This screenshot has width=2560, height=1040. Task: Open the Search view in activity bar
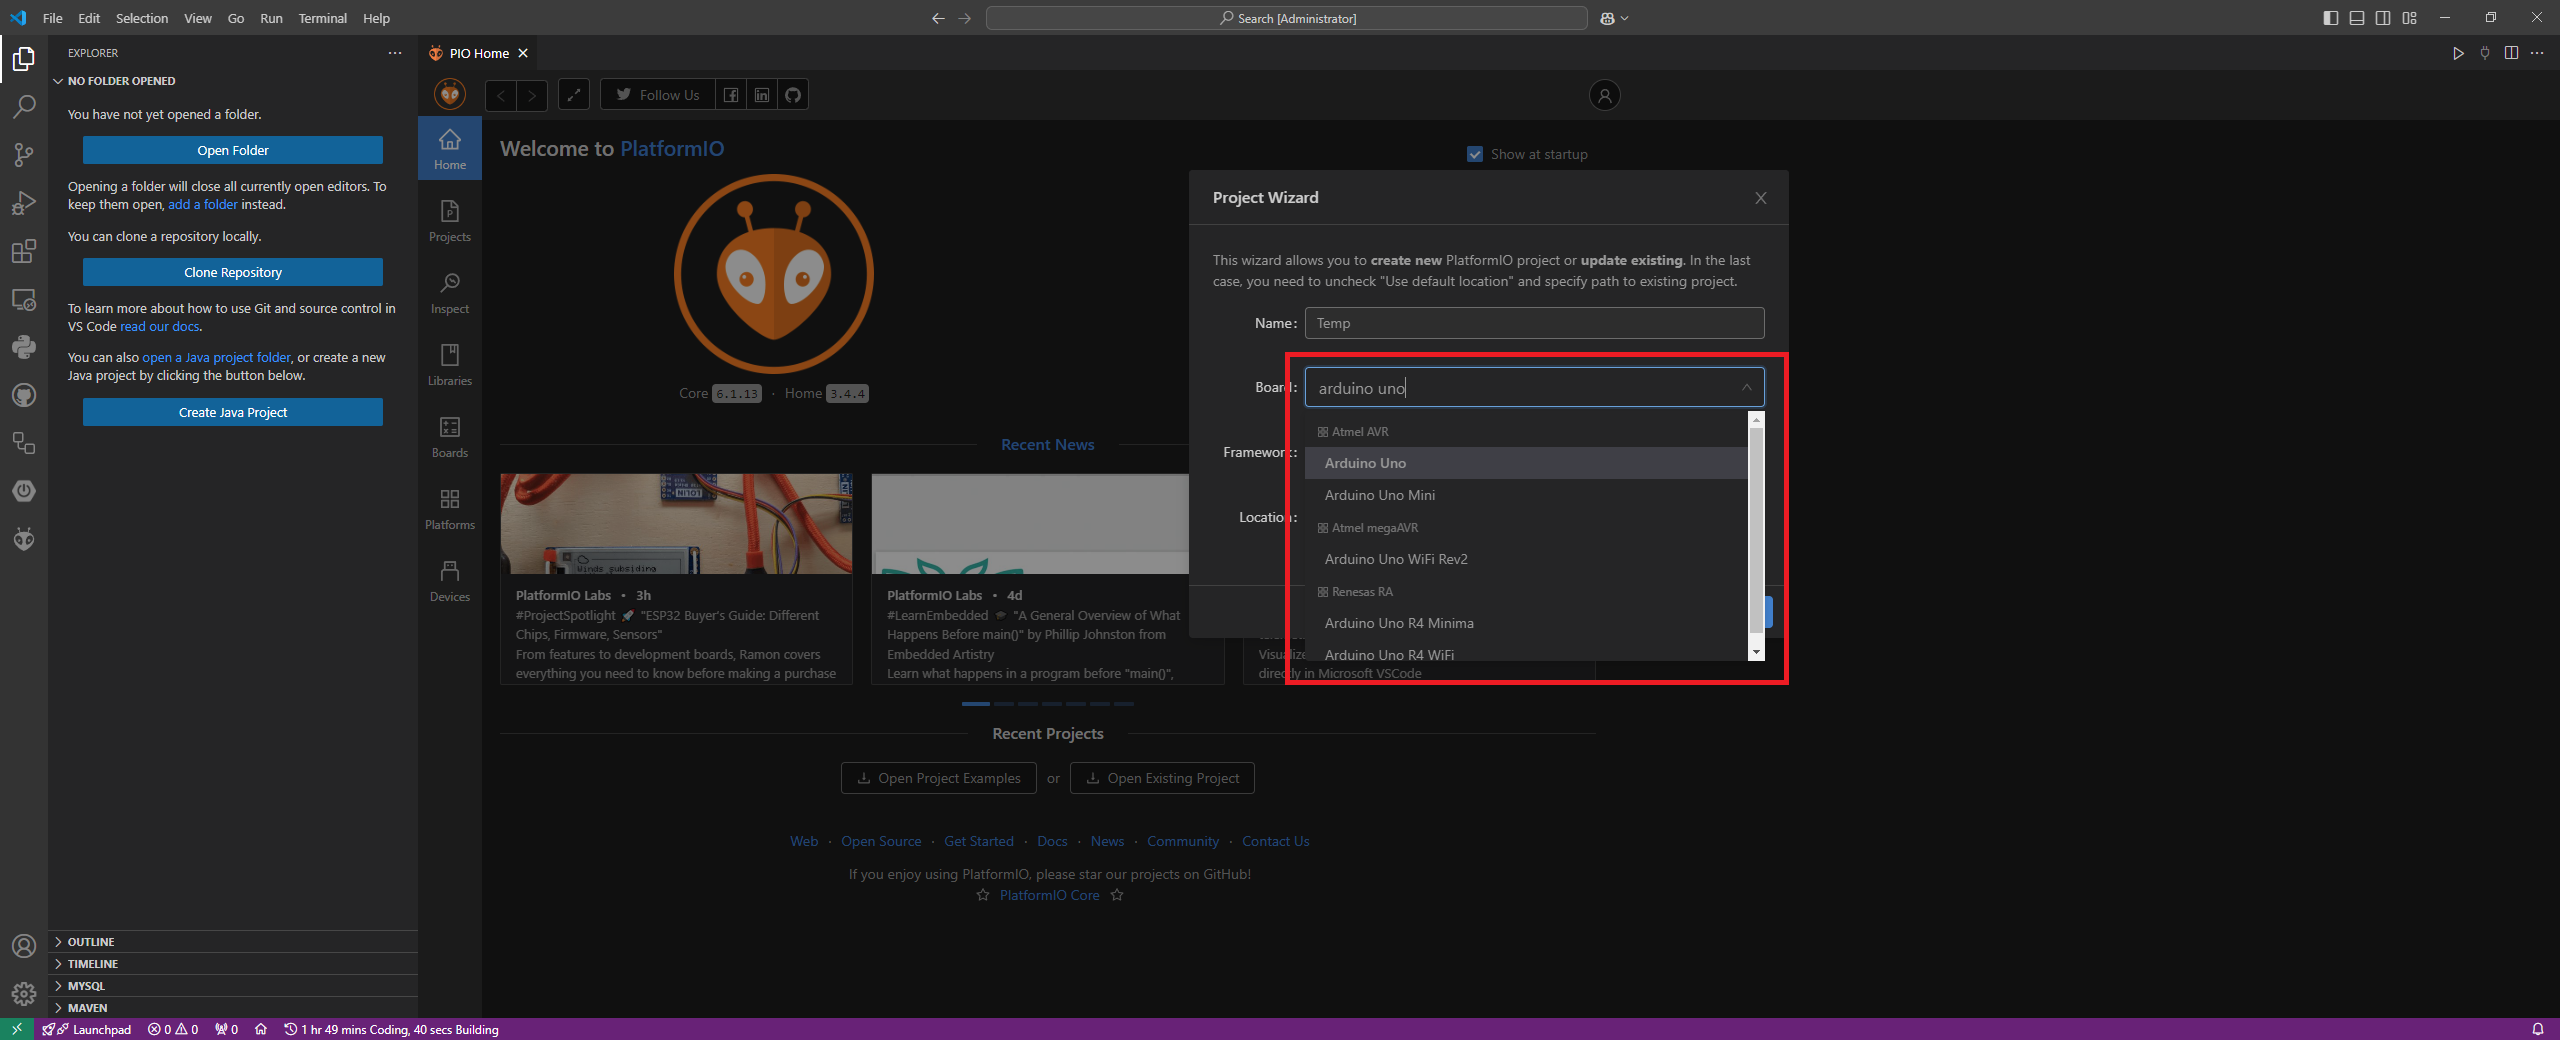(x=24, y=106)
